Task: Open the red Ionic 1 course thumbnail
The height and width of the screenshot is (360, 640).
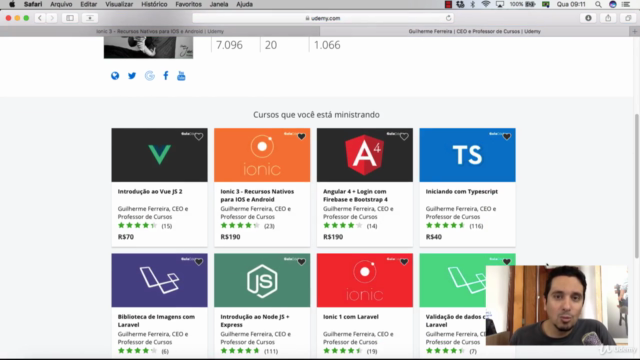Action: click(x=364, y=280)
